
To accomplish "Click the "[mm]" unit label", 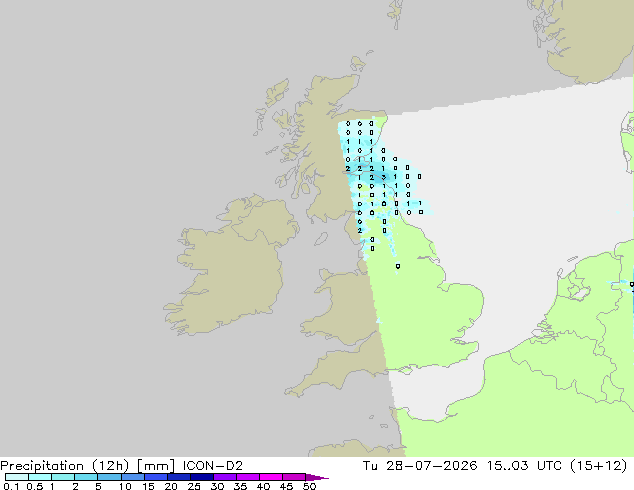I will [x=156, y=466].
